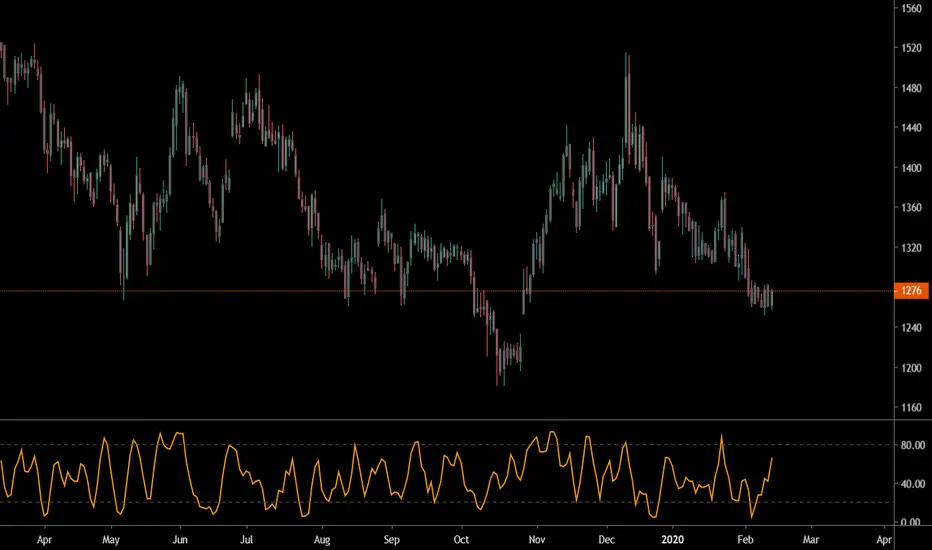The width and height of the screenshot is (932, 550).
Task: Click the 40.00 oscillator level label
Action: coord(913,484)
